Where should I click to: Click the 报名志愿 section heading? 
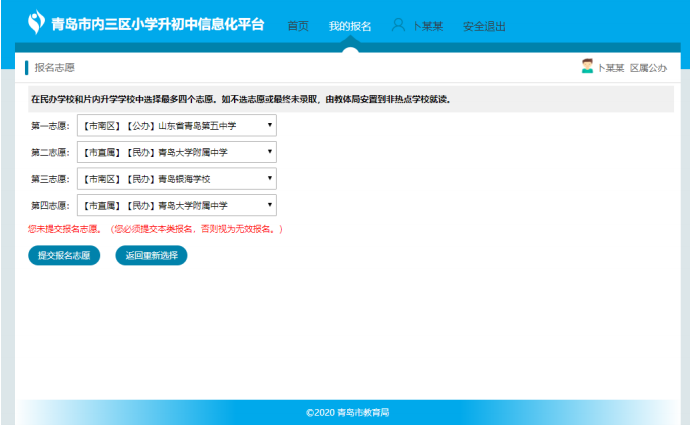coord(55,67)
